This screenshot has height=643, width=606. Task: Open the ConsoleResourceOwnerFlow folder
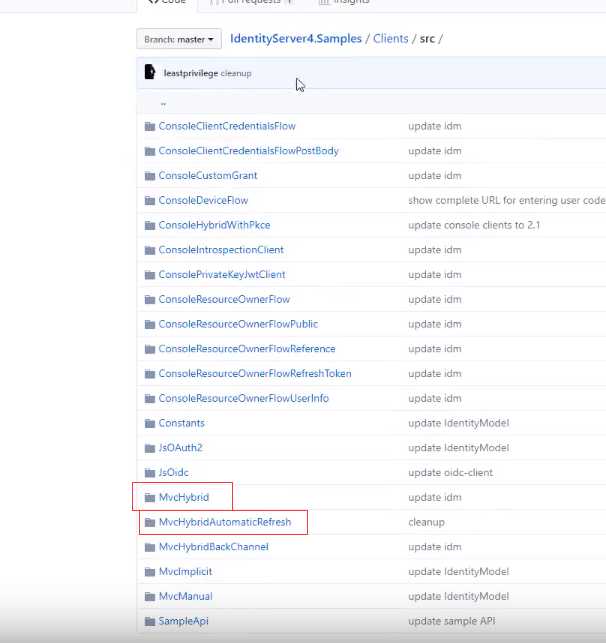click(x=224, y=299)
